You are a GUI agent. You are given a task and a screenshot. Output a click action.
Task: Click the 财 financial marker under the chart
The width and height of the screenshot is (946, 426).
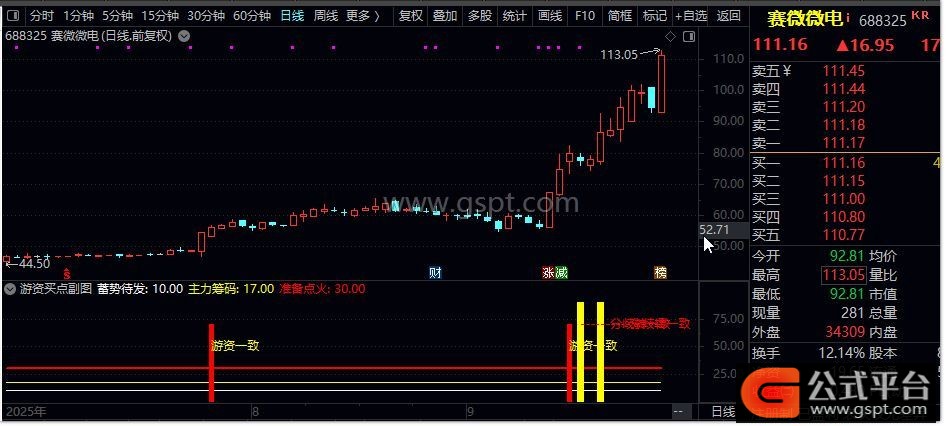pos(435,272)
